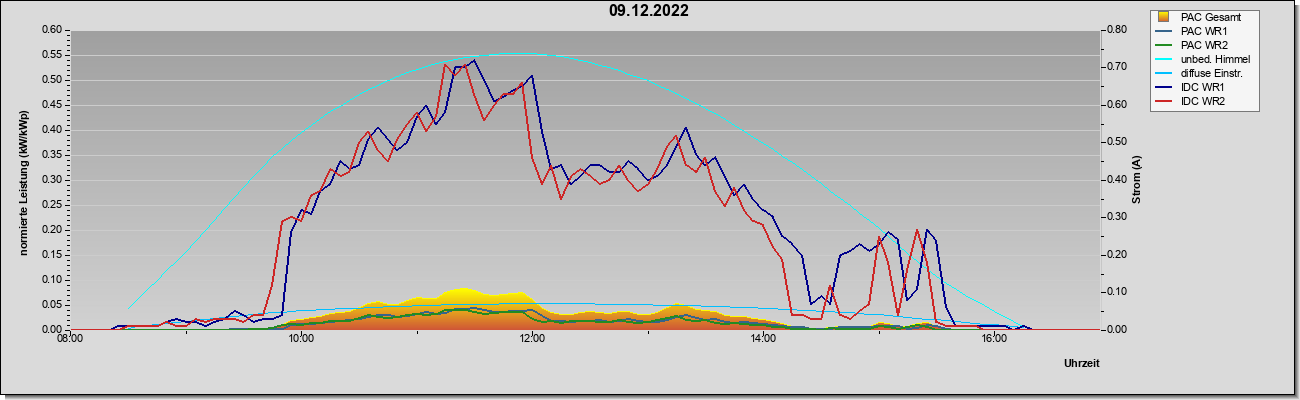Click the Uhrzeit axis label
The height and width of the screenshot is (400, 1300).
click(1082, 363)
